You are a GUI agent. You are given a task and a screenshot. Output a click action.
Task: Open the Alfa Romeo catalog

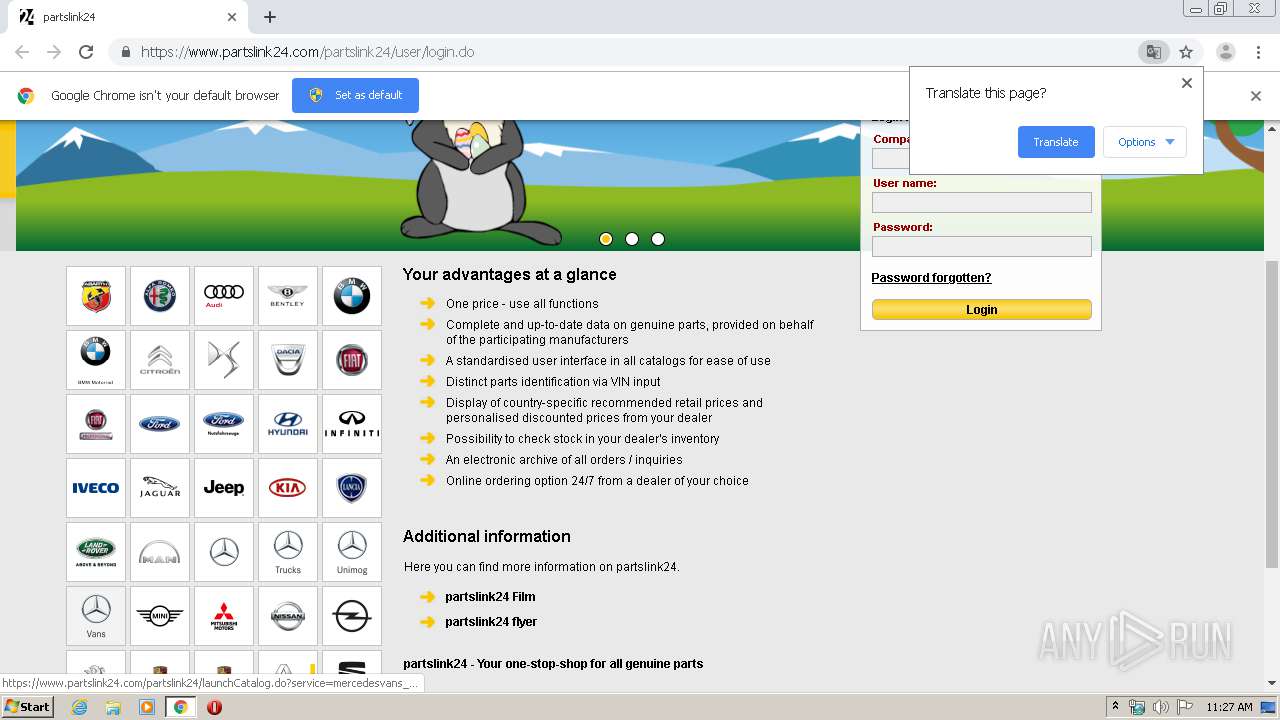pyautogui.click(x=160, y=296)
